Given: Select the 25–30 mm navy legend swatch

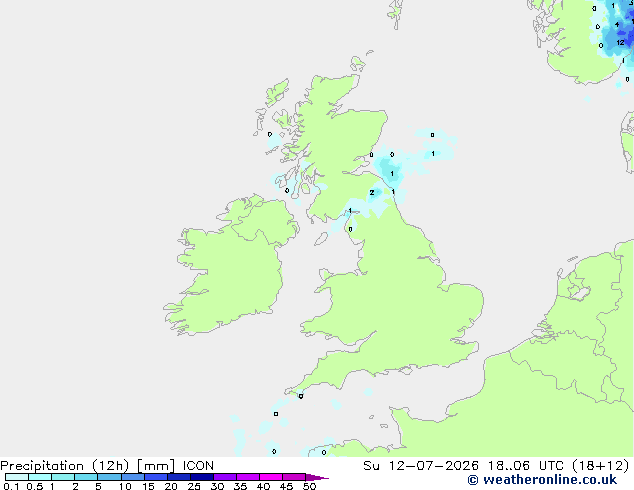Looking at the screenshot, I should [x=202, y=477].
